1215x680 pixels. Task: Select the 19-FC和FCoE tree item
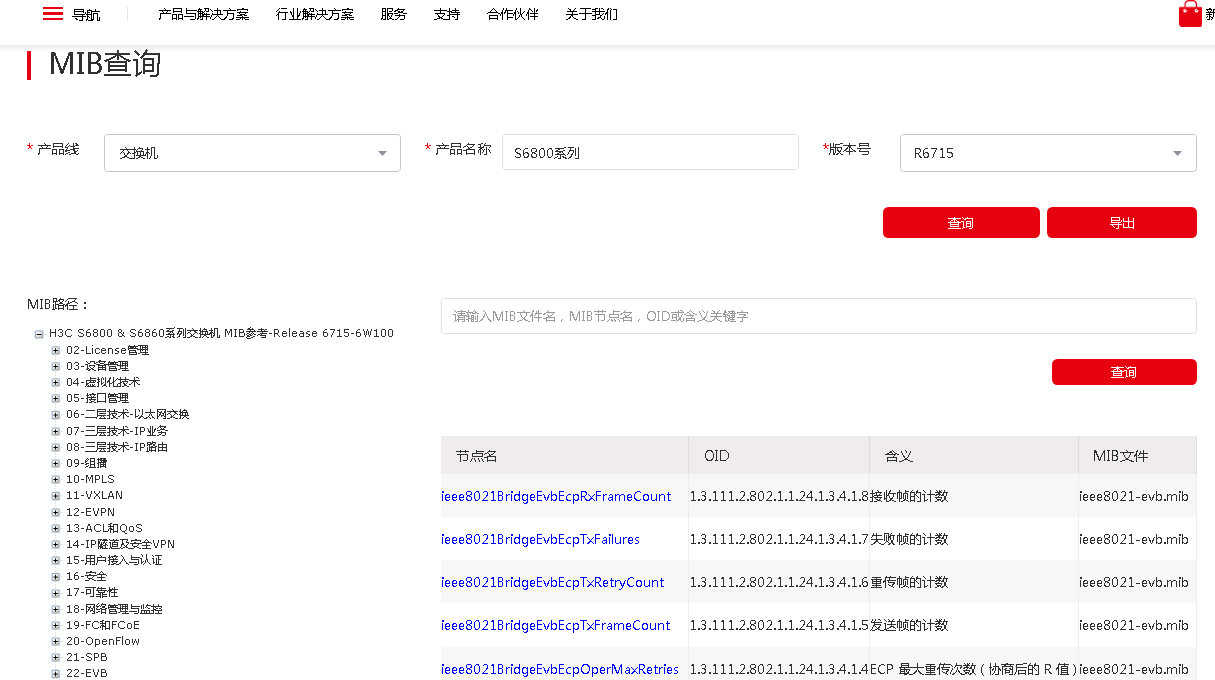[103, 625]
